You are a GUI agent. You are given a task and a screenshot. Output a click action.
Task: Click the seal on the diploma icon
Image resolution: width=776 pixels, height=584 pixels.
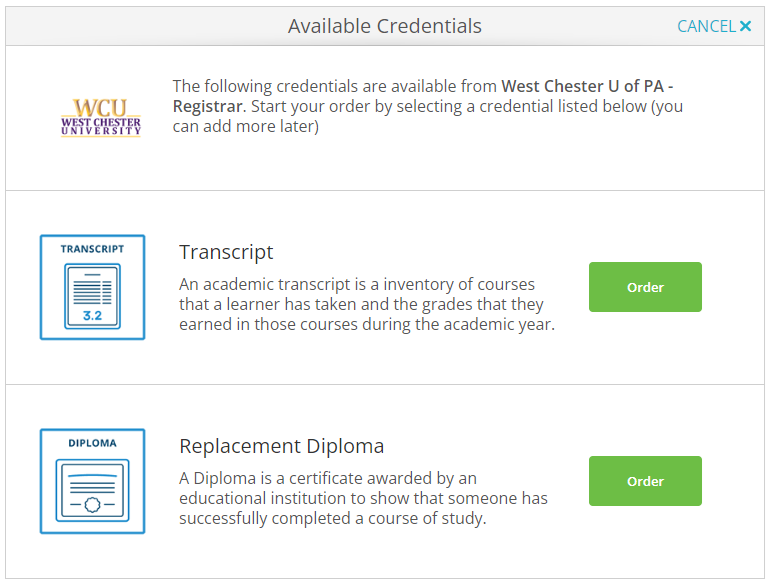click(x=92, y=505)
